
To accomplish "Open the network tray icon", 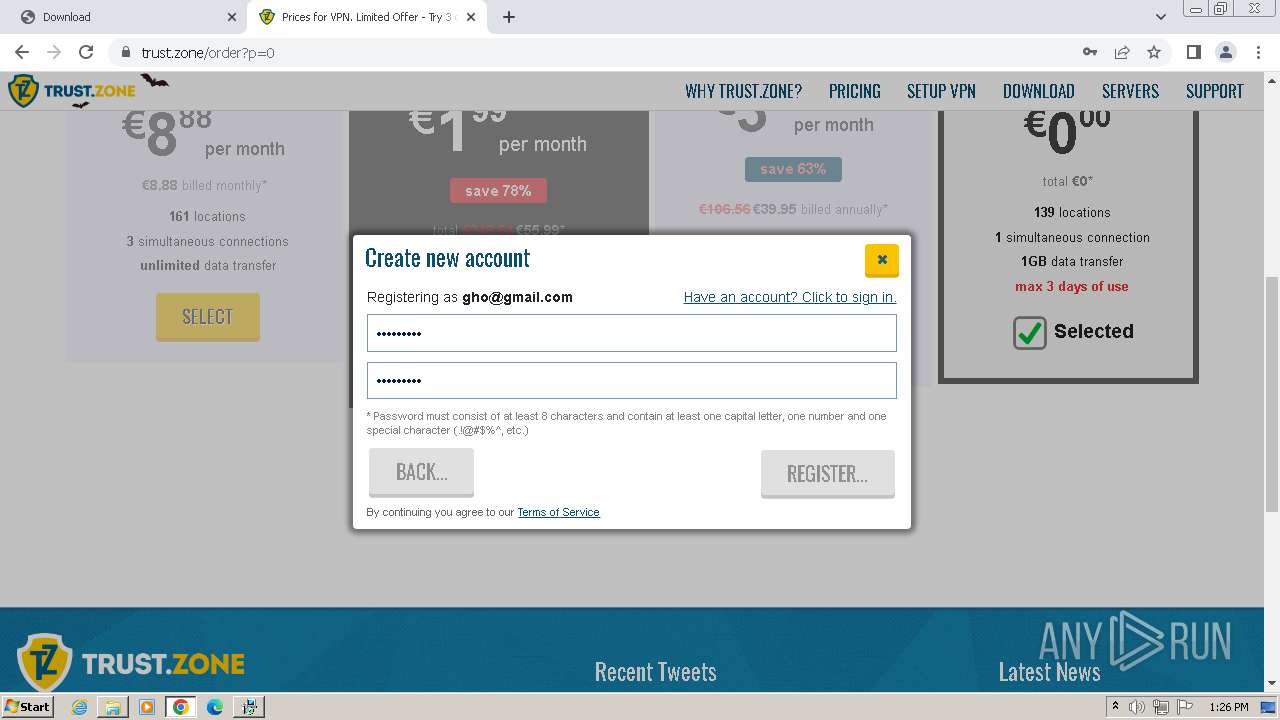I will tap(1160, 707).
